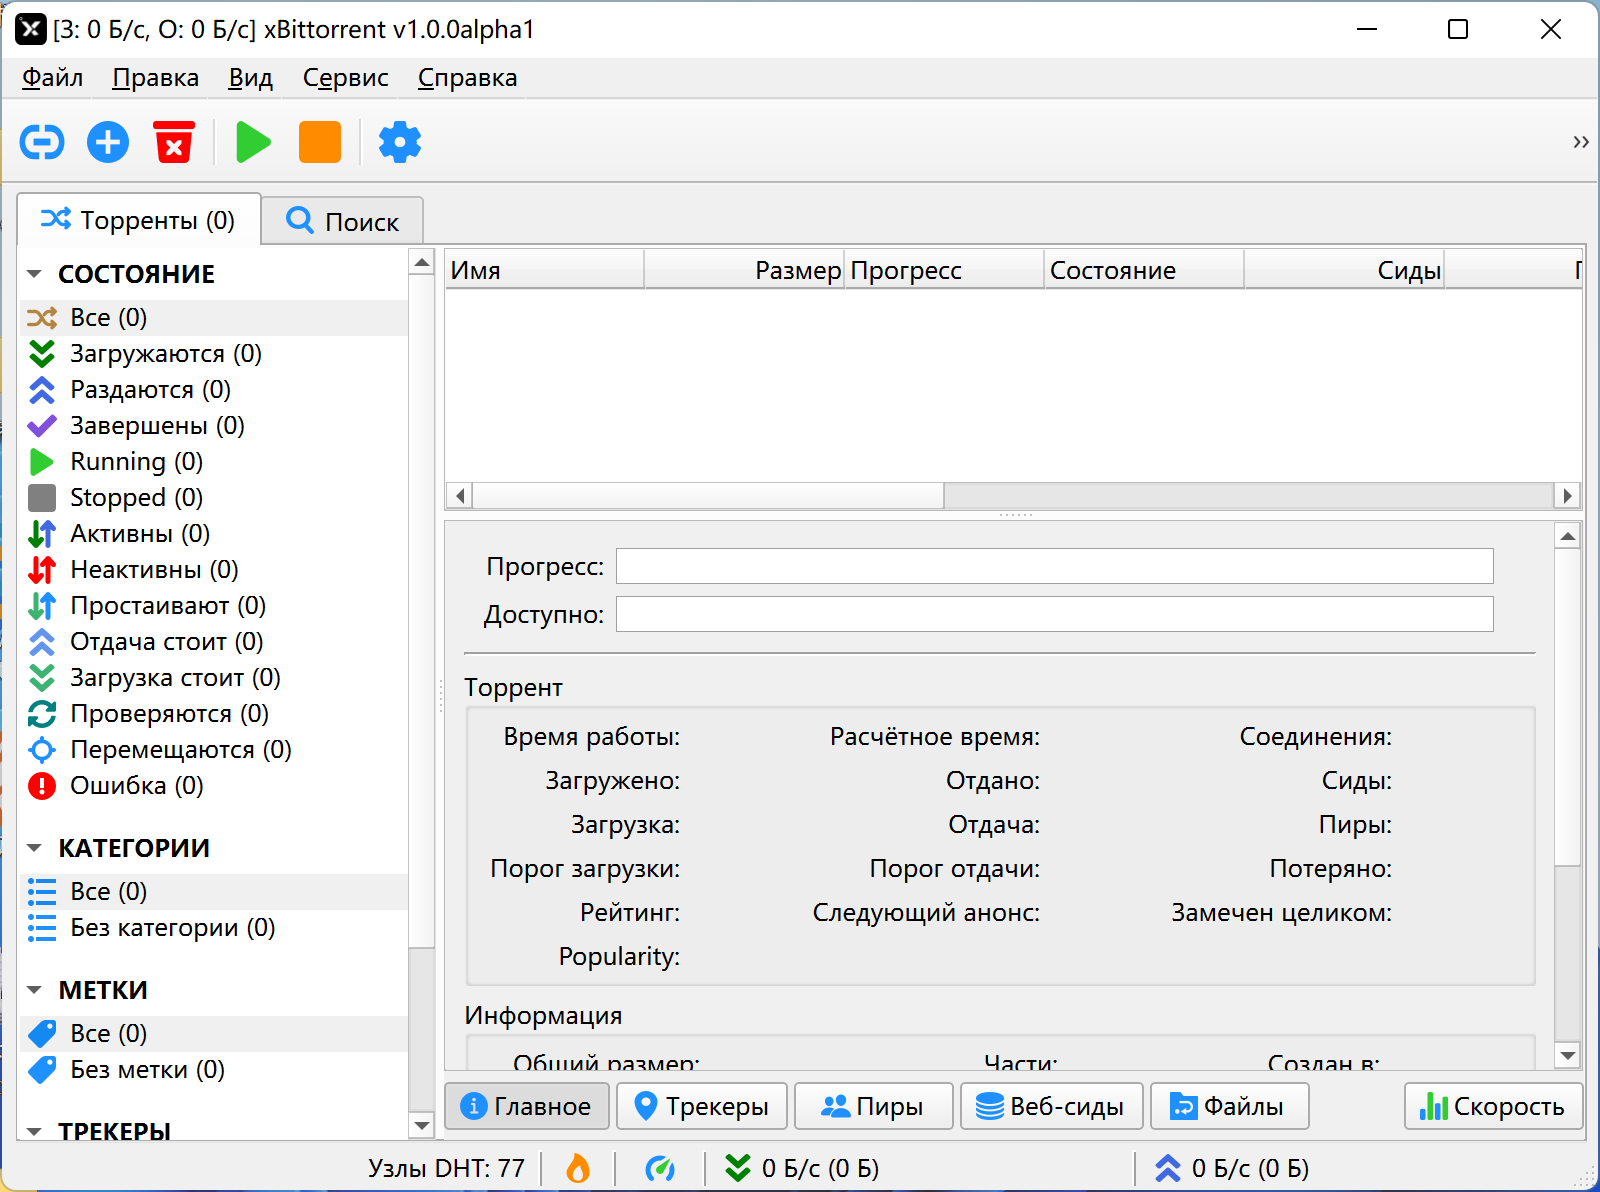Select the Завершены (0) filter
Viewport: 1600px width, 1192px height.
click(214, 426)
